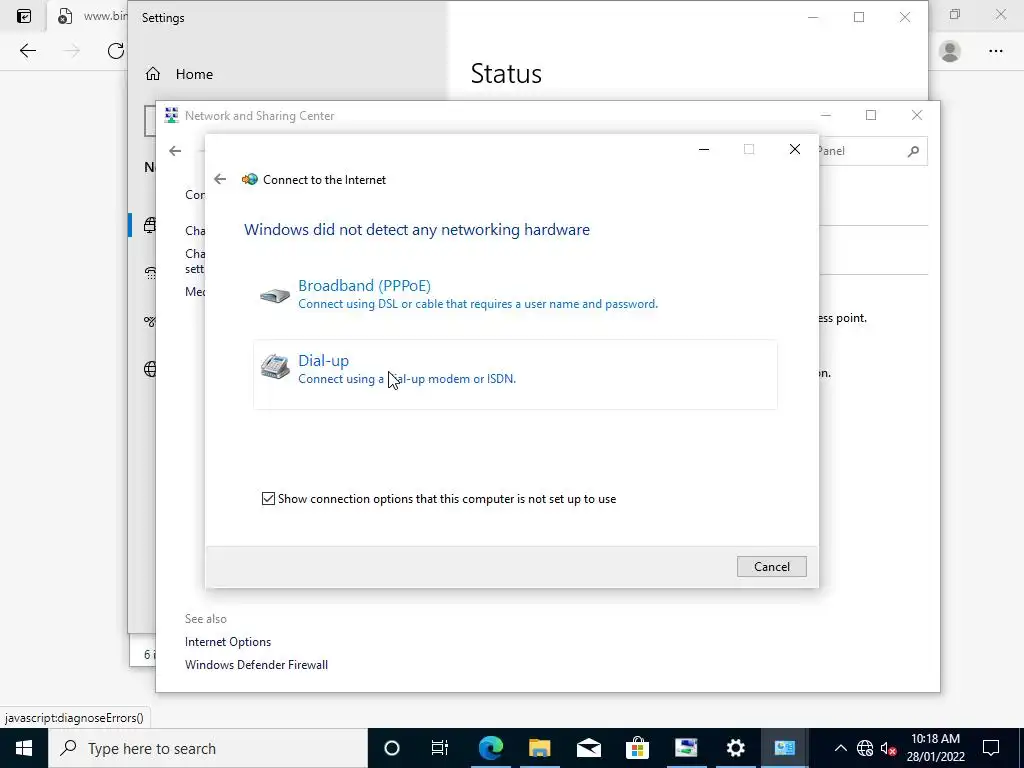This screenshot has height=768, width=1024.
Task: Open Internet Options under See also
Action: point(228,642)
